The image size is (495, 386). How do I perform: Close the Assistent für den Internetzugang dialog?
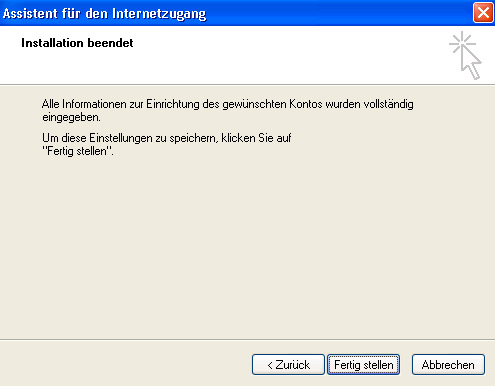pyautogui.click(x=483, y=13)
